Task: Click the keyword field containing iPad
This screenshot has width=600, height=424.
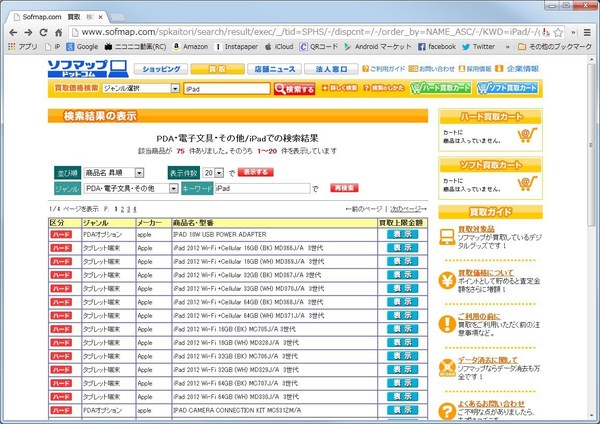Action: pyautogui.click(x=261, y=188)
